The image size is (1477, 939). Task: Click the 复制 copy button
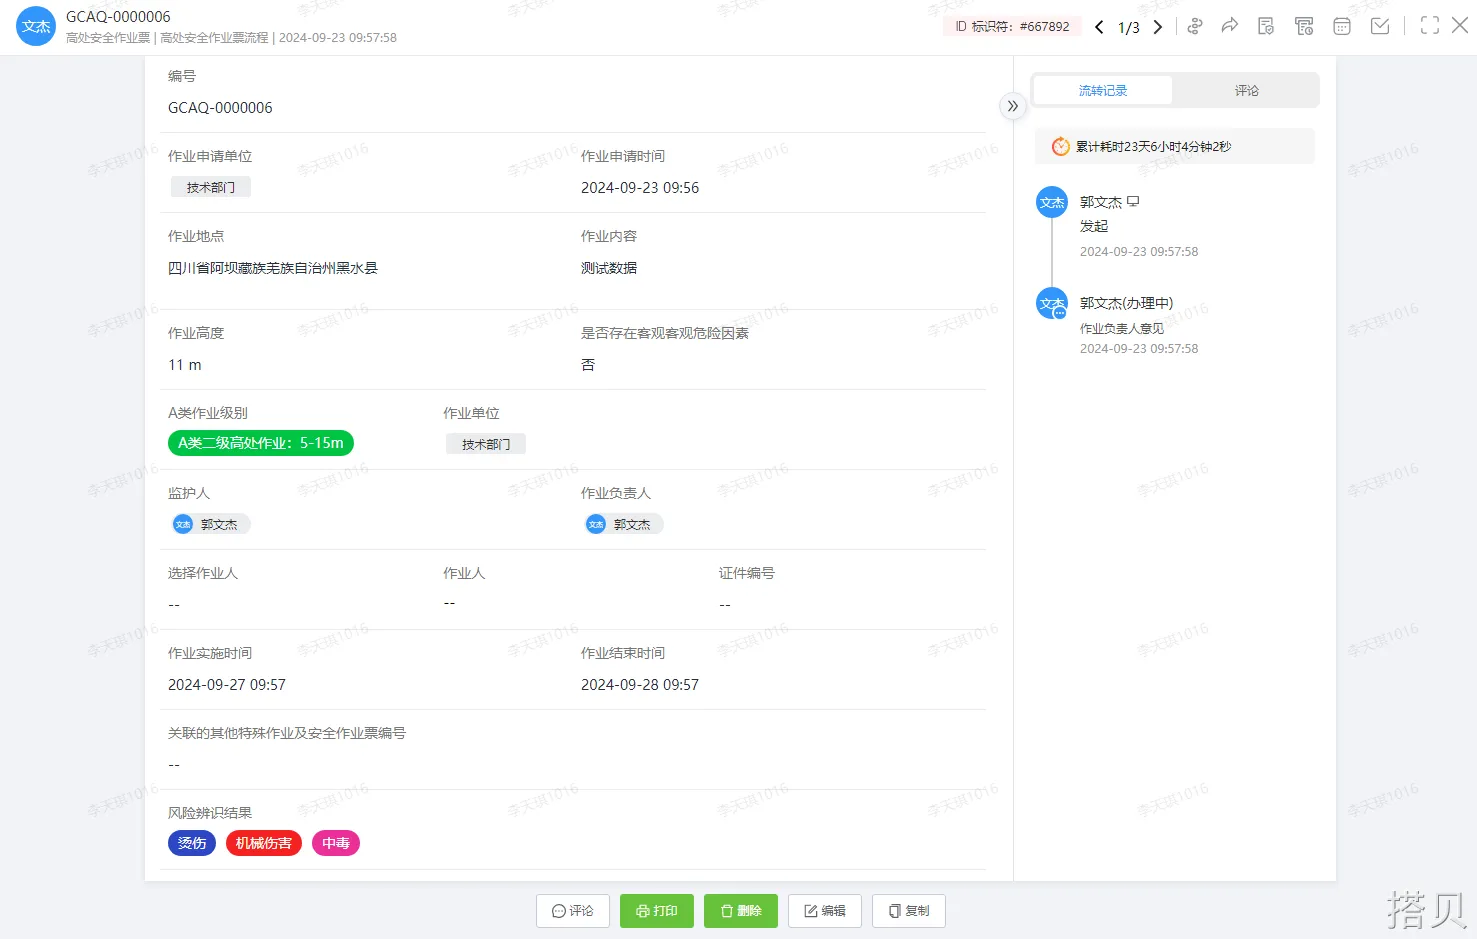click(x=909, y=911)
